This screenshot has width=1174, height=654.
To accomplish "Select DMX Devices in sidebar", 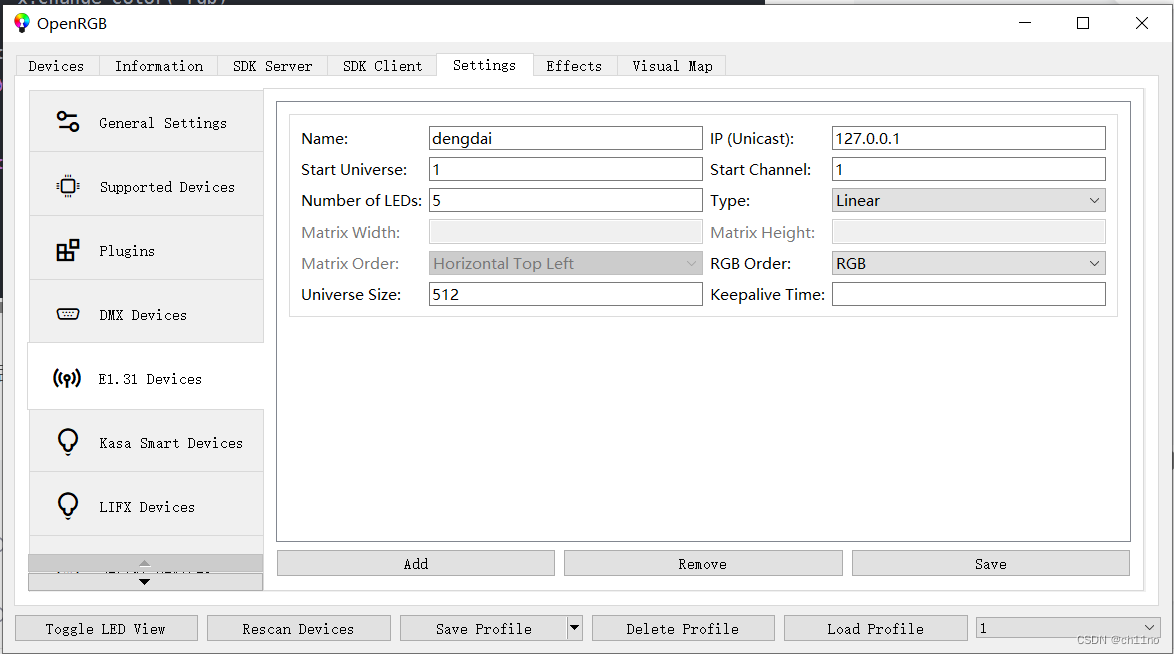I will pos(146,314).
